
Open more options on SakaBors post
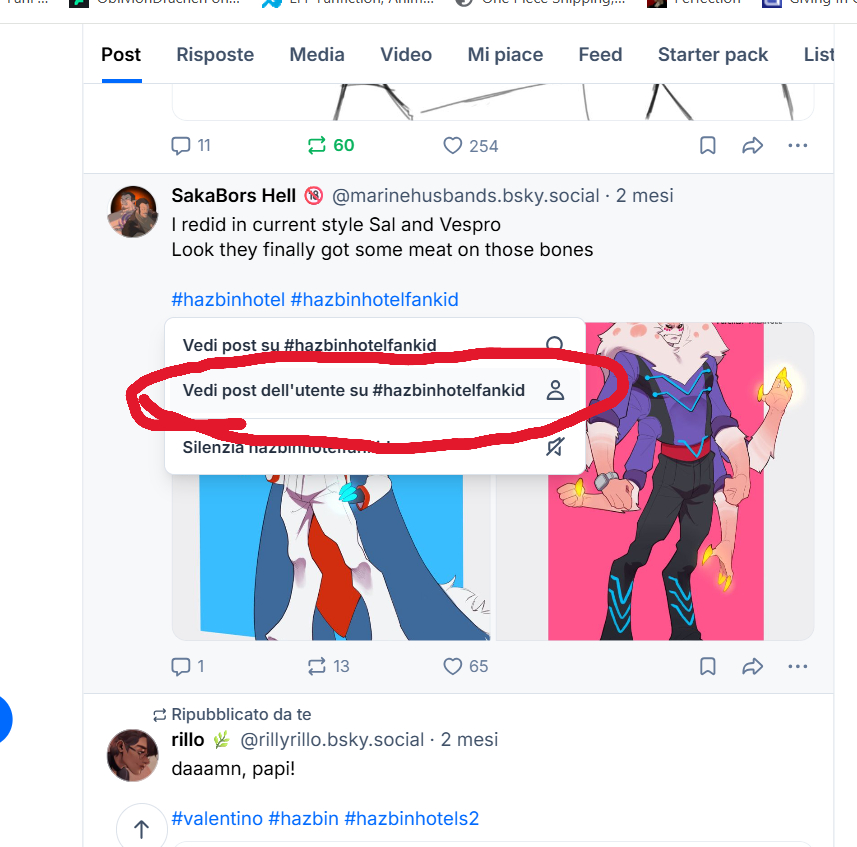tap(797, 666)
